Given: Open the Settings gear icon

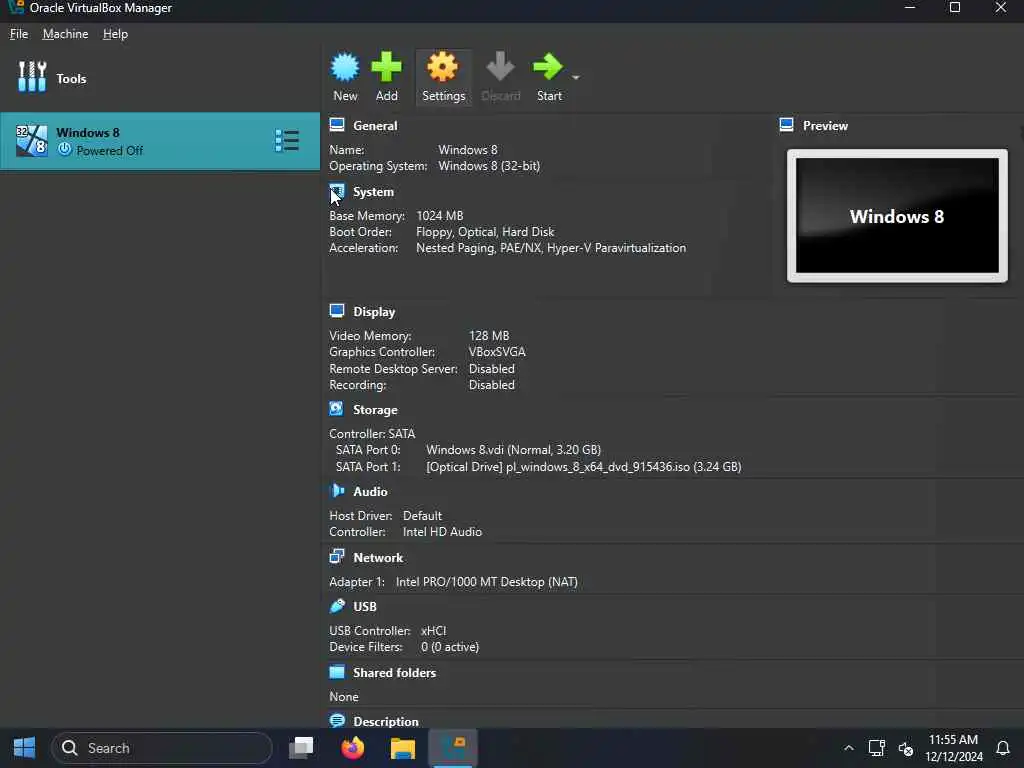Looking at the screenshot, I should point(443,67).
